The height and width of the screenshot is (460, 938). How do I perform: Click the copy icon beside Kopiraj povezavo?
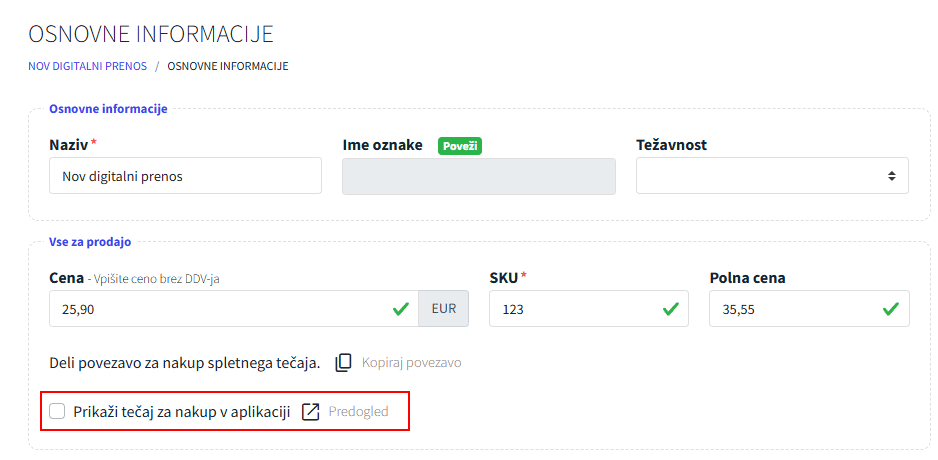[343, 362]
